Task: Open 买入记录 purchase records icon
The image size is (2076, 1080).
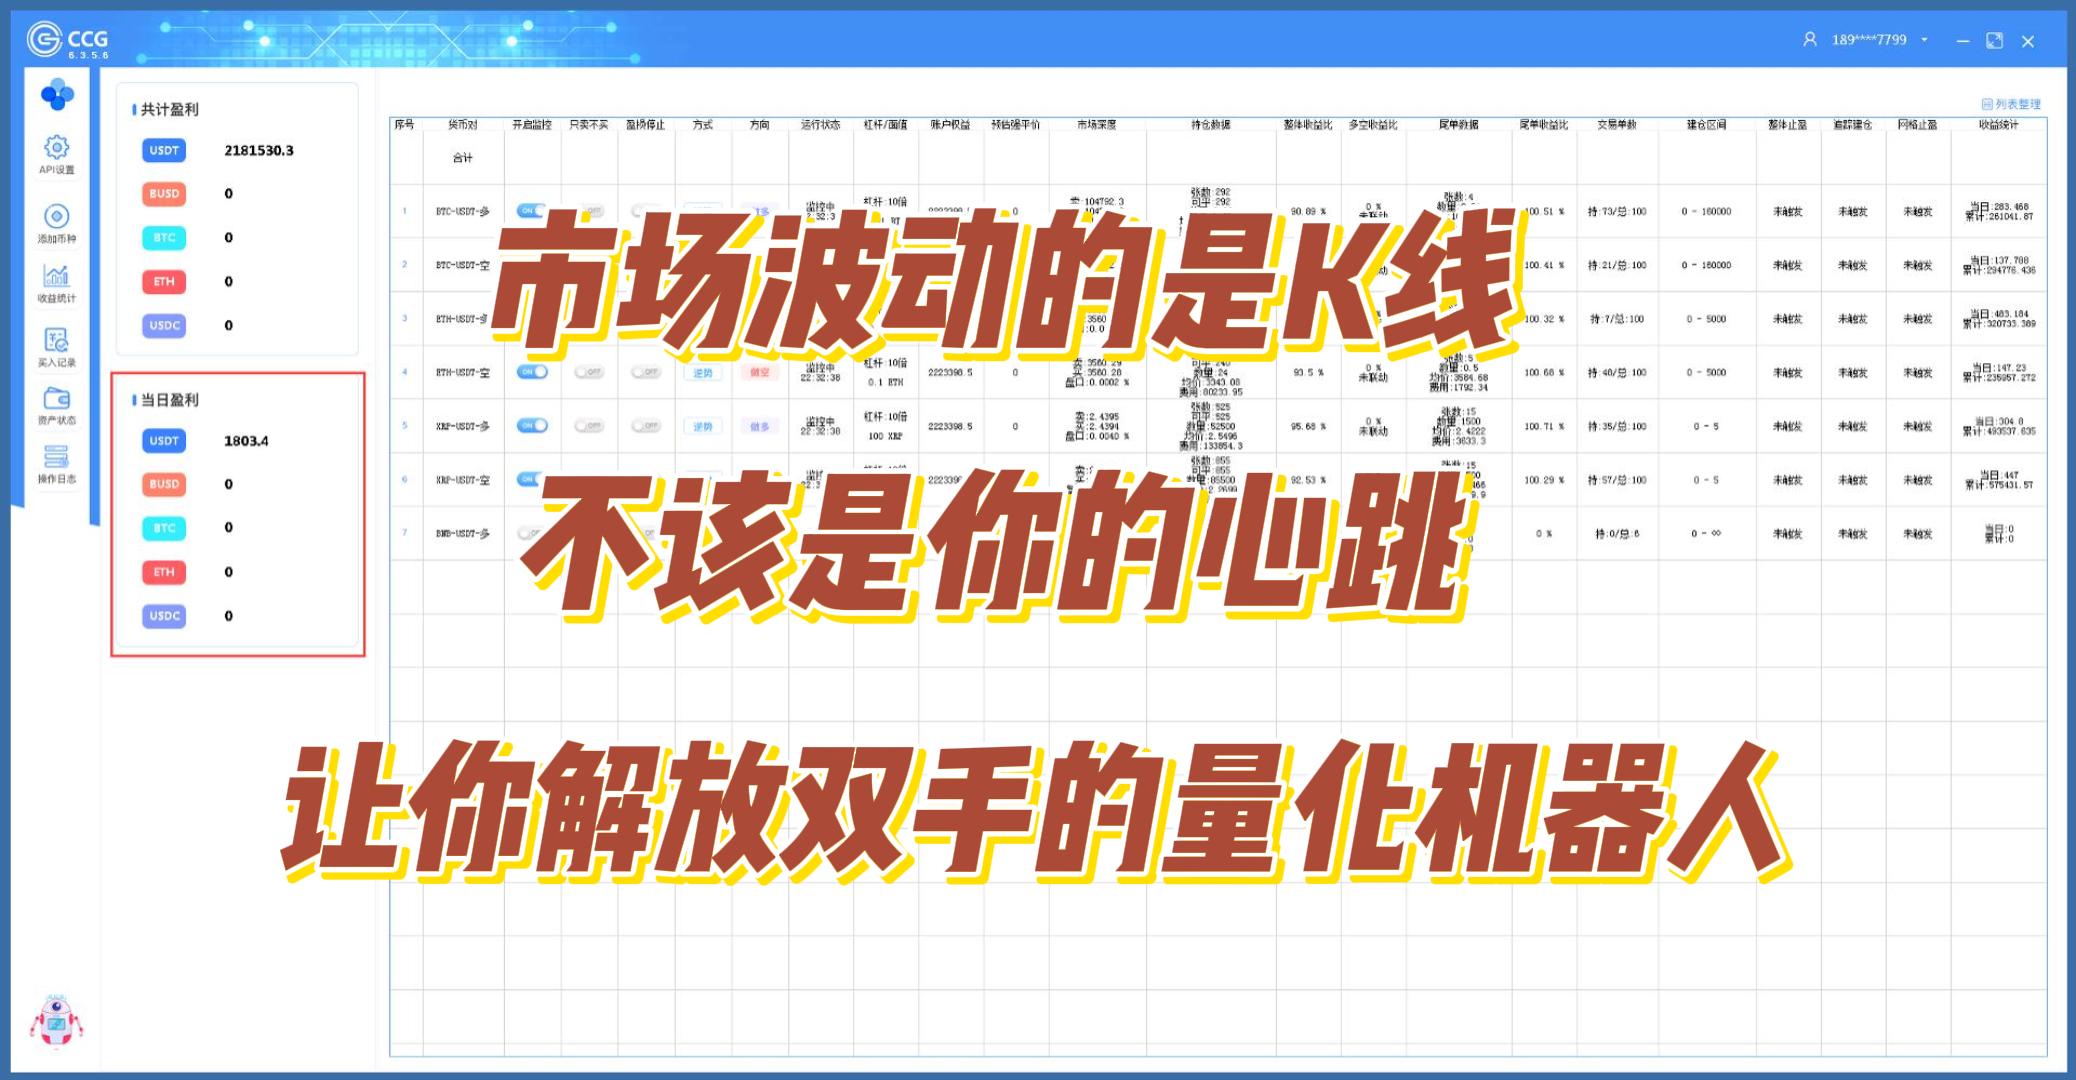Action: click(x=56, y=340)
